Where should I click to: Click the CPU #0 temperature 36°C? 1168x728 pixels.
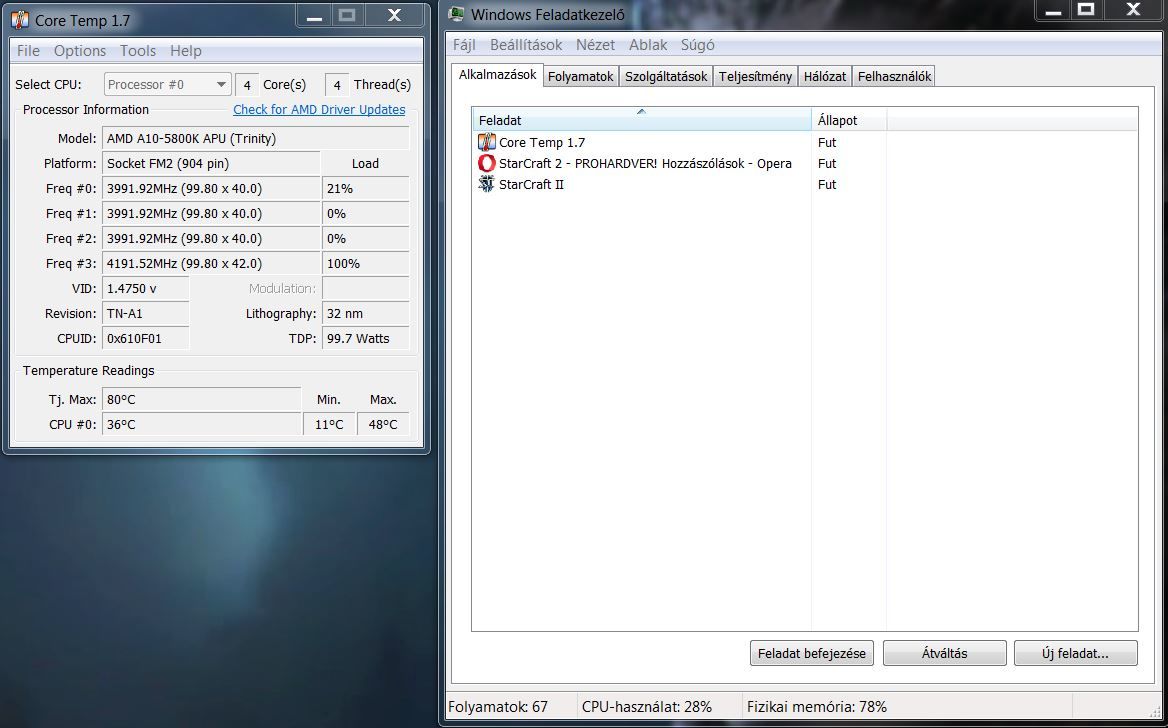click(201, 424)
